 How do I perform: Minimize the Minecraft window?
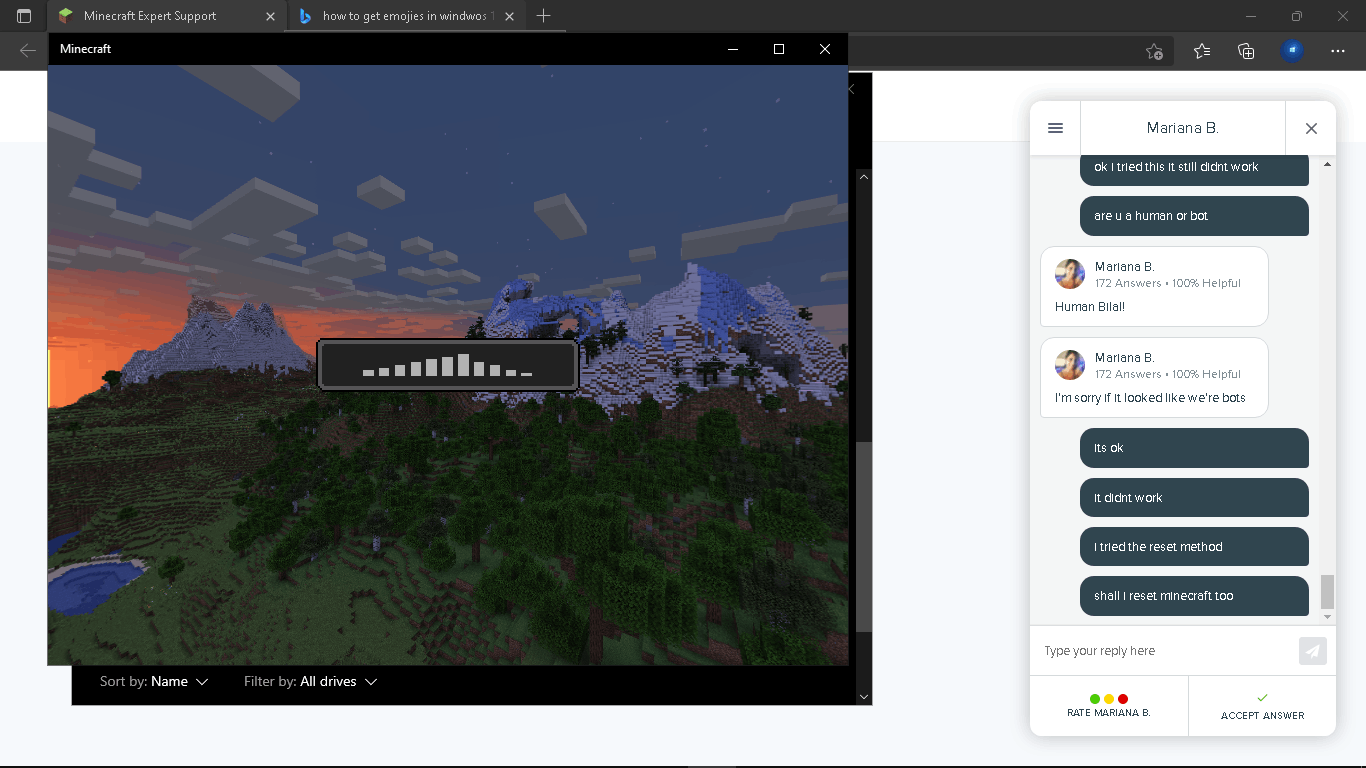pos(733,49)
